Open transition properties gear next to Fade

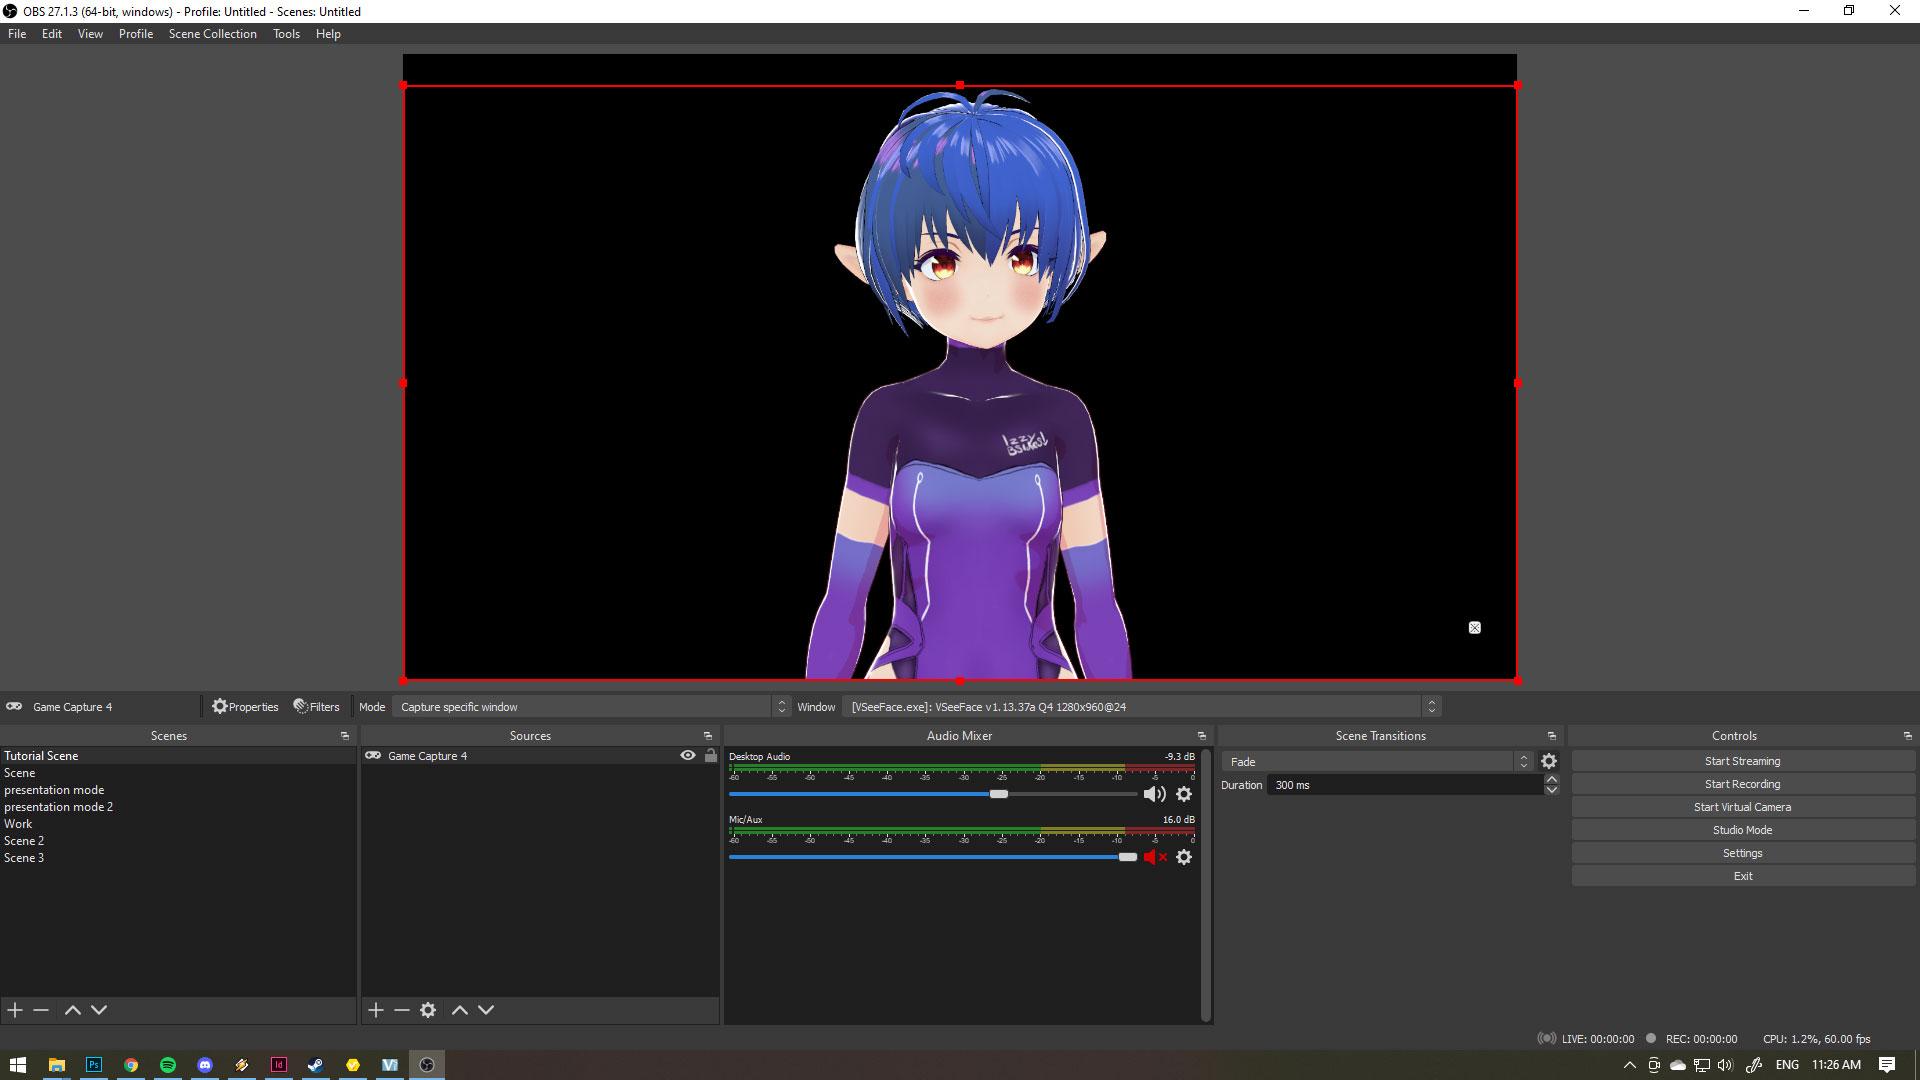[1549, 761]
